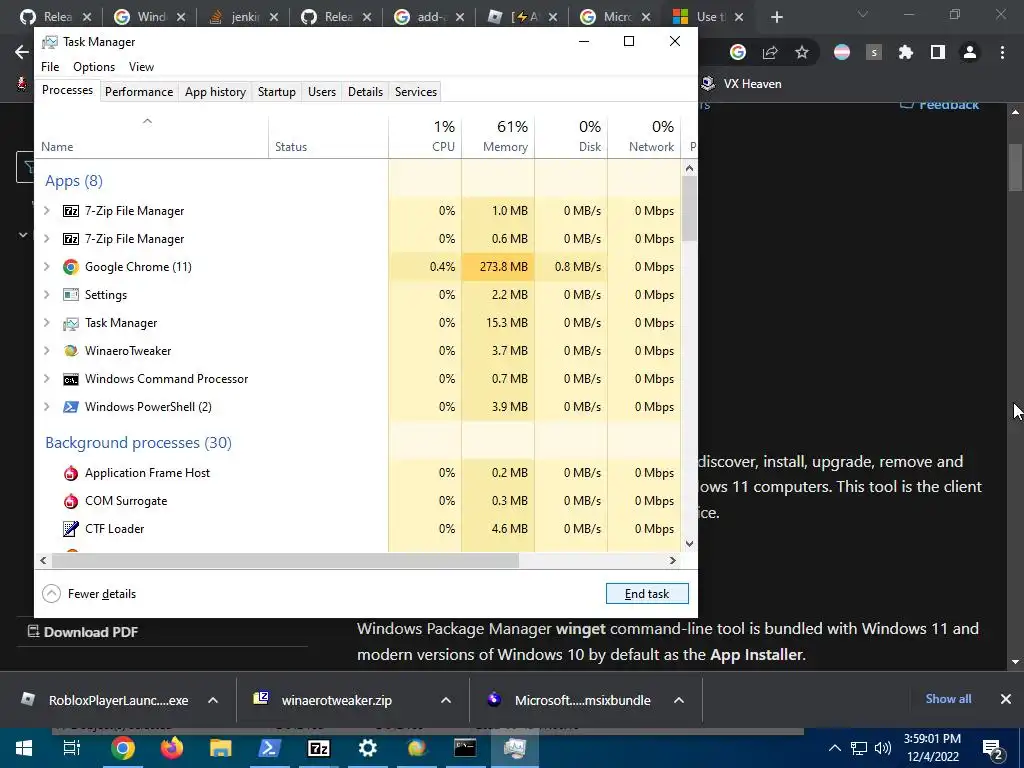Open a new Chrome tab

[776, 17]
